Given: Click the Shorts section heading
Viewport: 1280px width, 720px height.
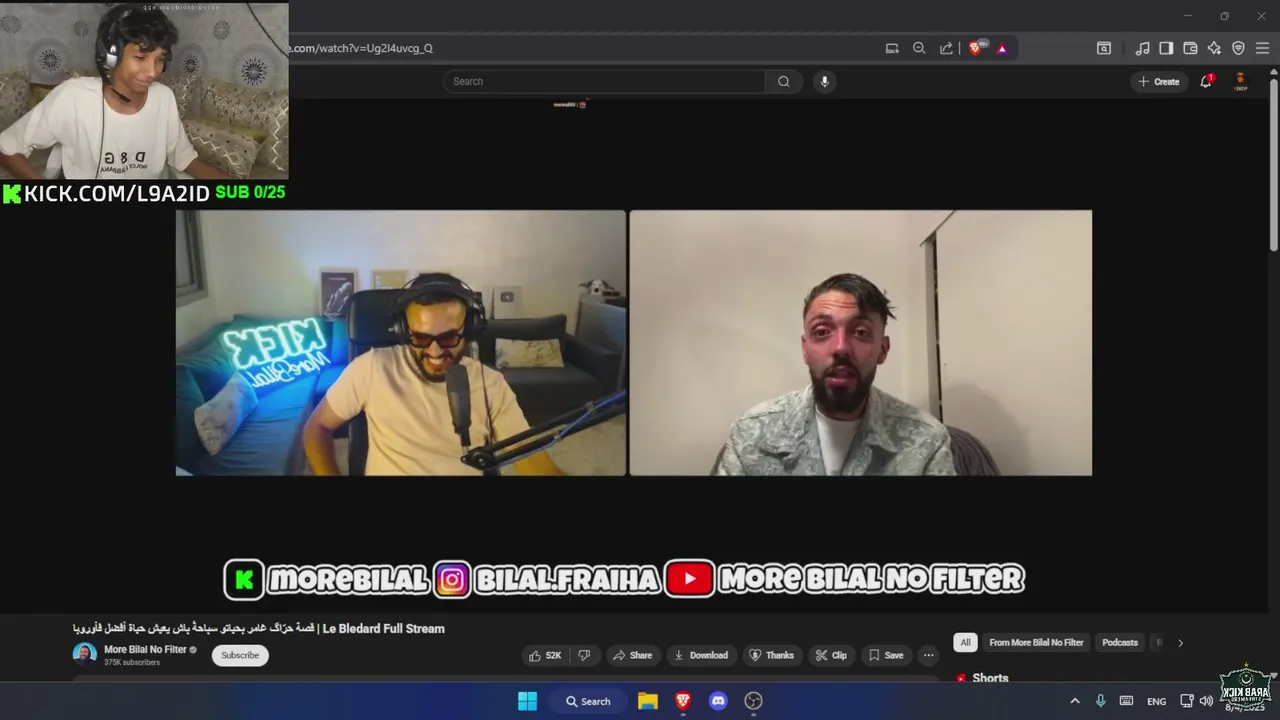Looking at the screenshot, I should (990, 678).
